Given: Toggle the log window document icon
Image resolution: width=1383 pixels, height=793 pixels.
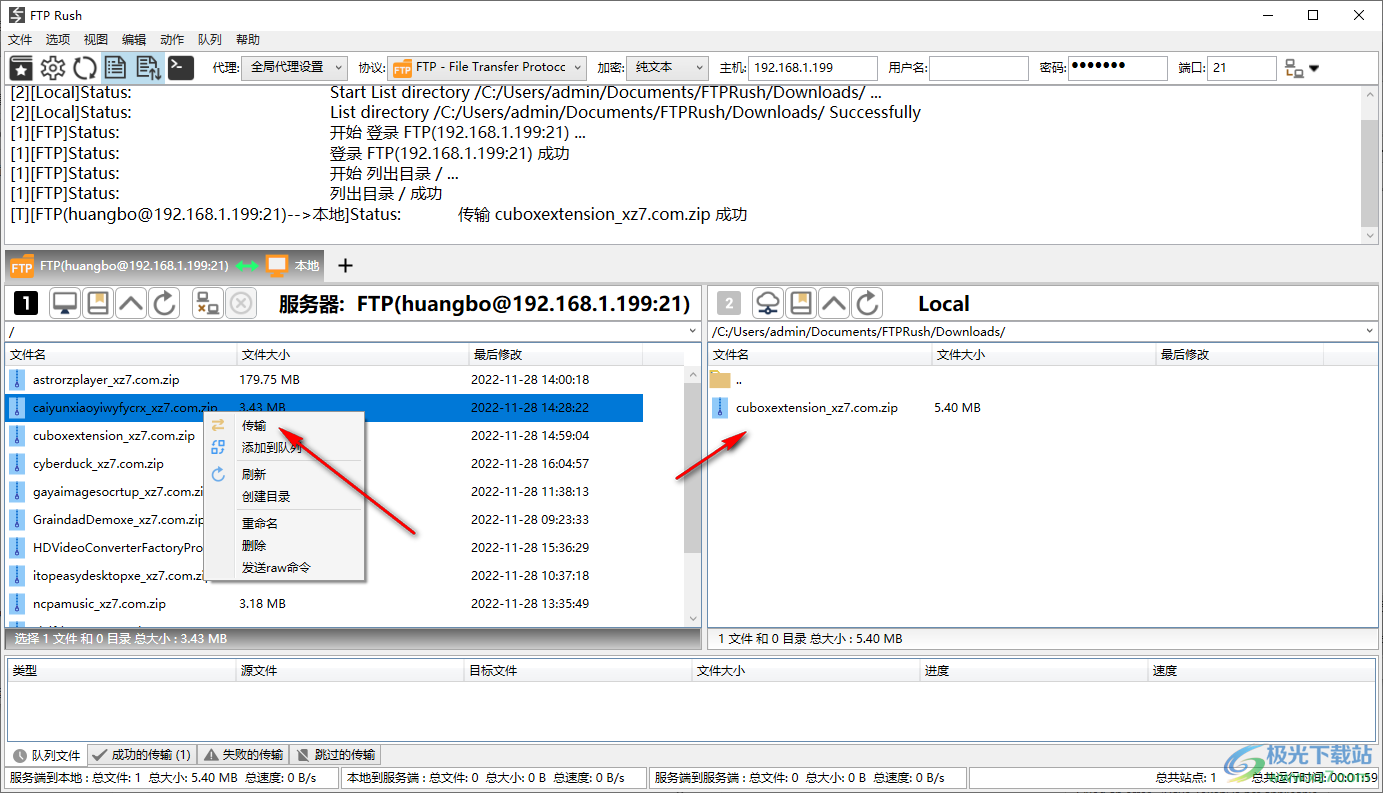Looking at the screenshot, I should coord(116,68).
